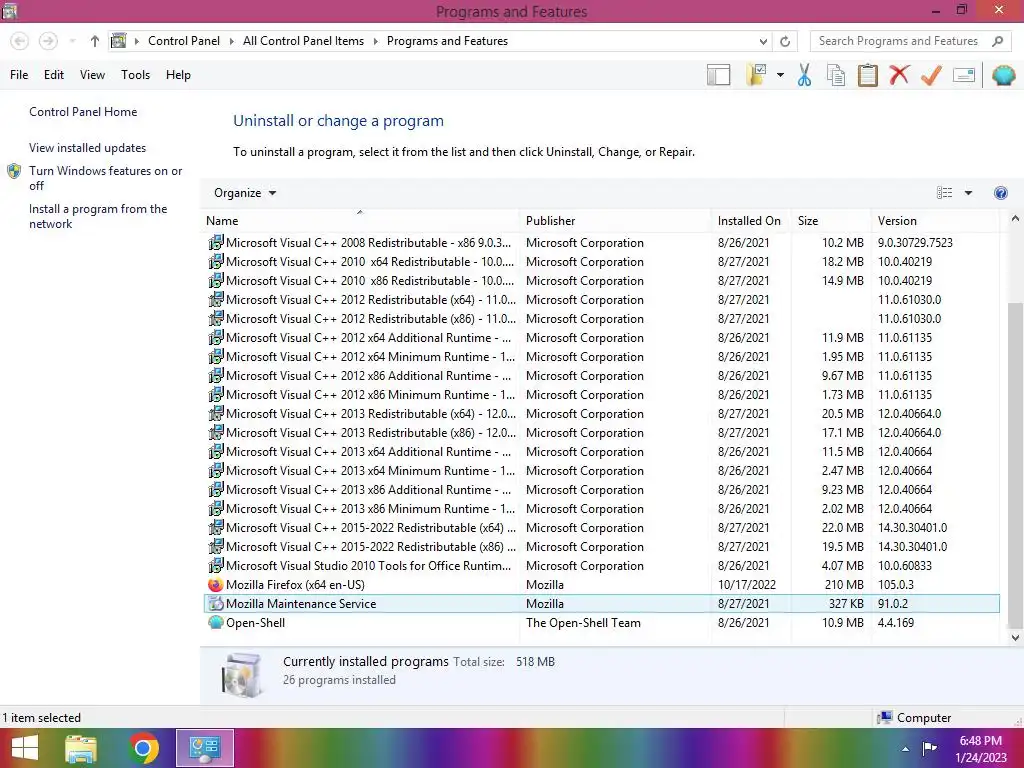Sort by the Name column header
This screenshot has height=768, width=1024.
[361, 221]
